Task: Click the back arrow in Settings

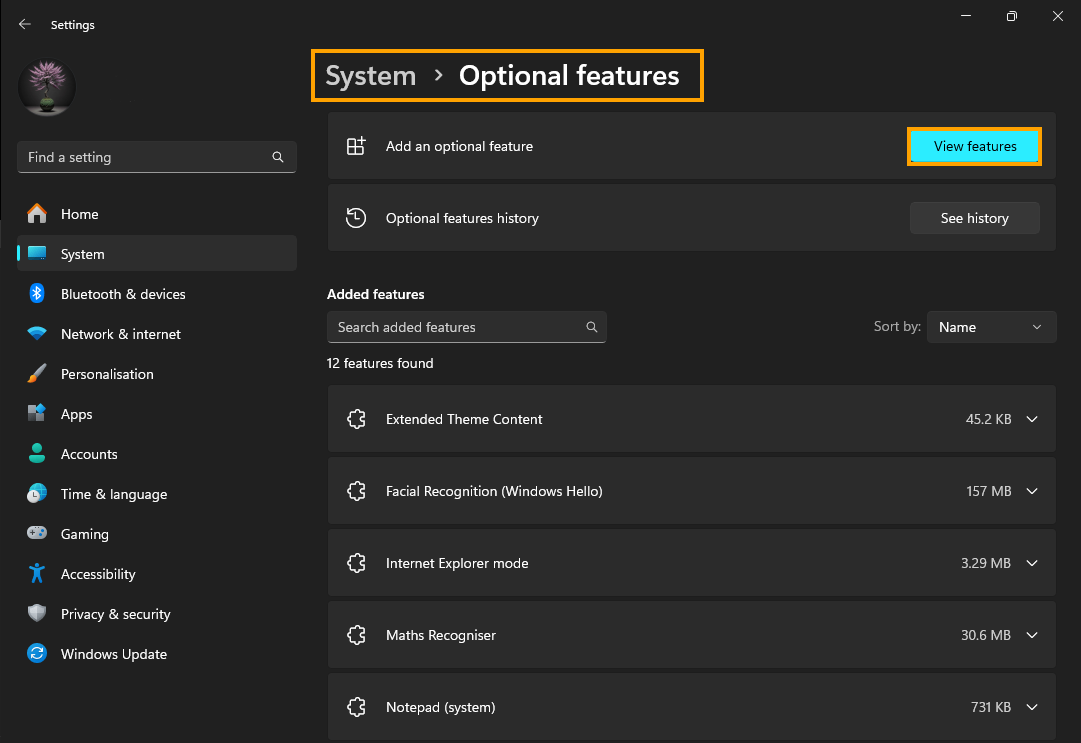Action: coord(25,24)
